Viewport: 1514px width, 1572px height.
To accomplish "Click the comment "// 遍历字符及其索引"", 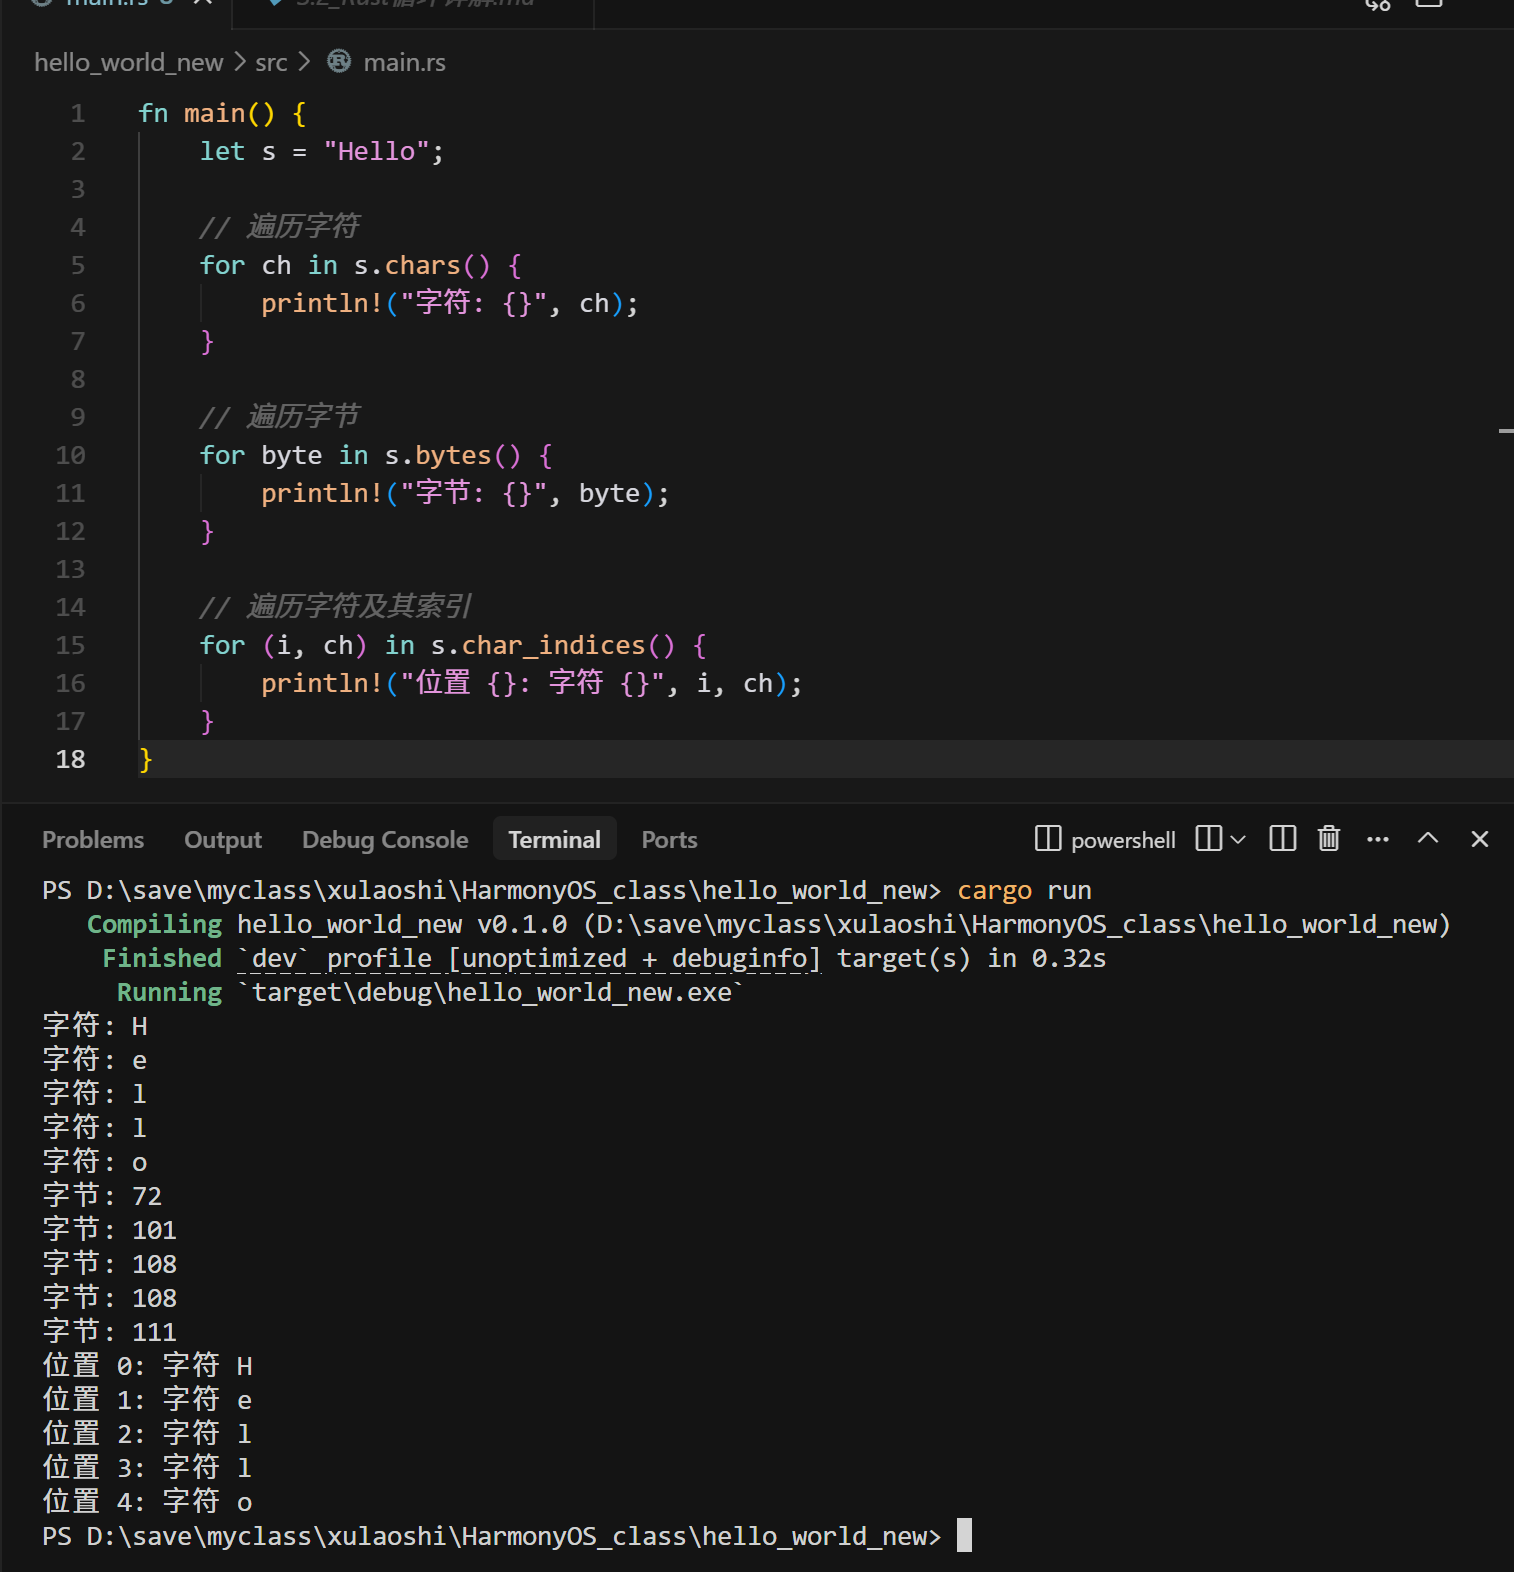I will (x=335, y=607).
